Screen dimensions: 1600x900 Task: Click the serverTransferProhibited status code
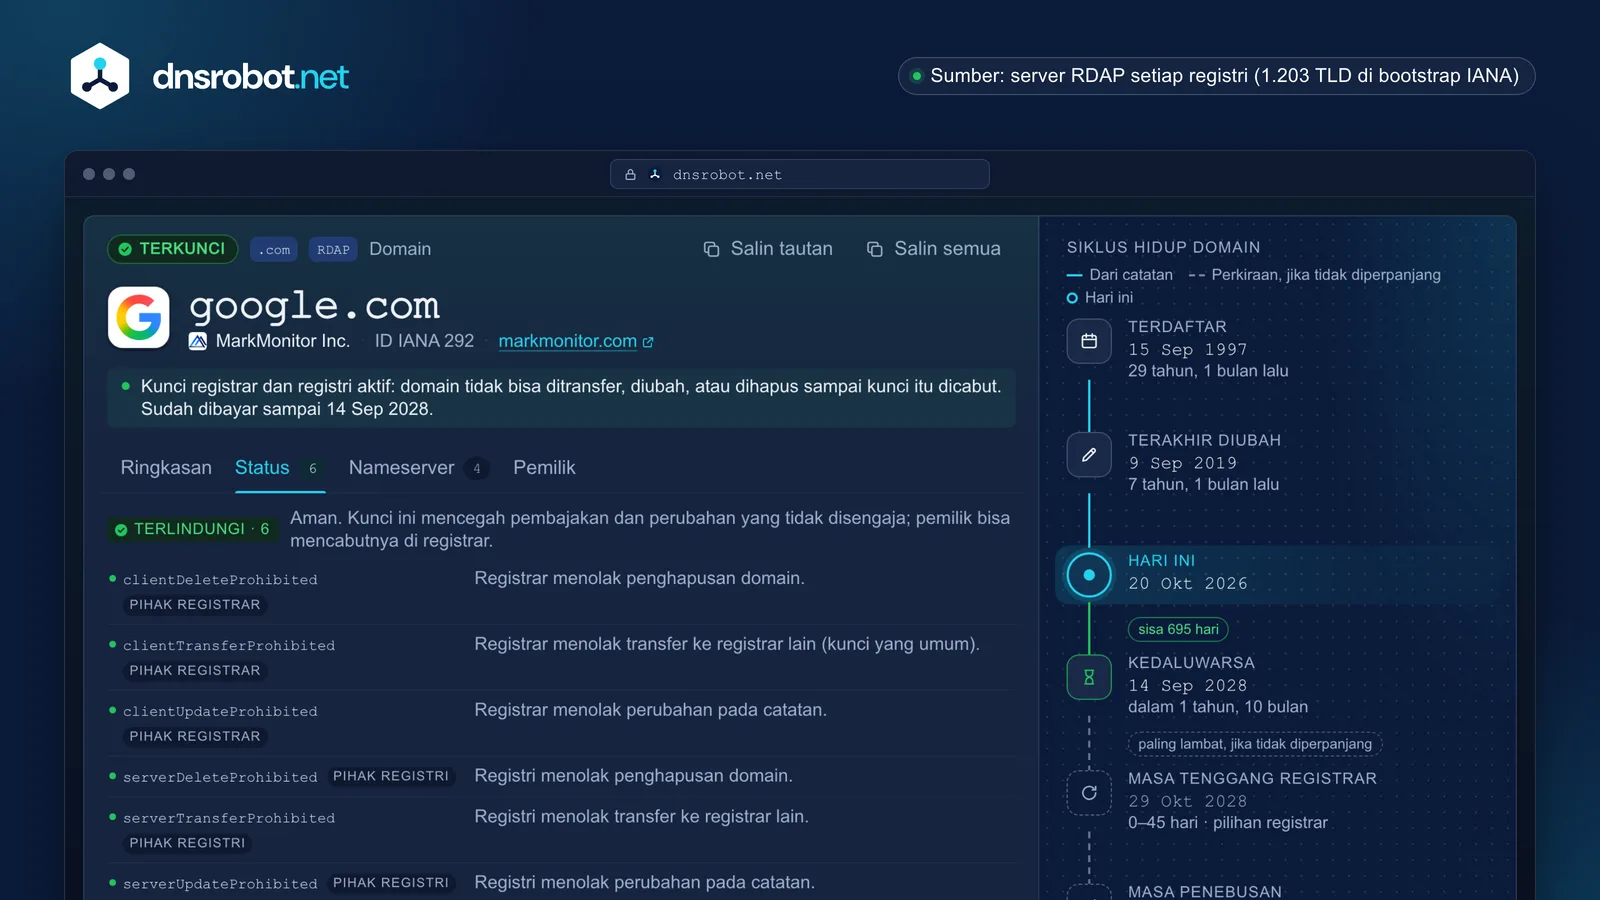pyautogui.click(x=229, y=819)
